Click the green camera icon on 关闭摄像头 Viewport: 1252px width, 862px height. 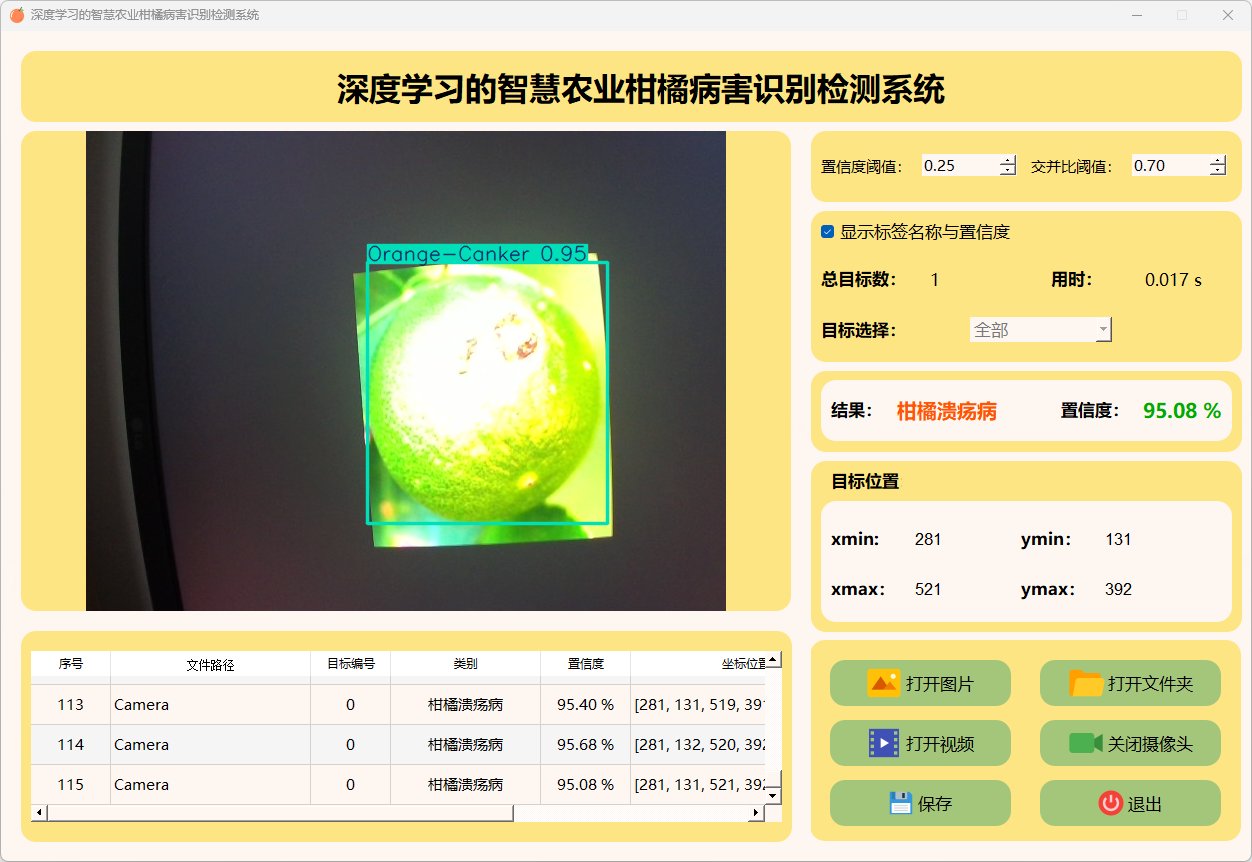click(1086, 743)
